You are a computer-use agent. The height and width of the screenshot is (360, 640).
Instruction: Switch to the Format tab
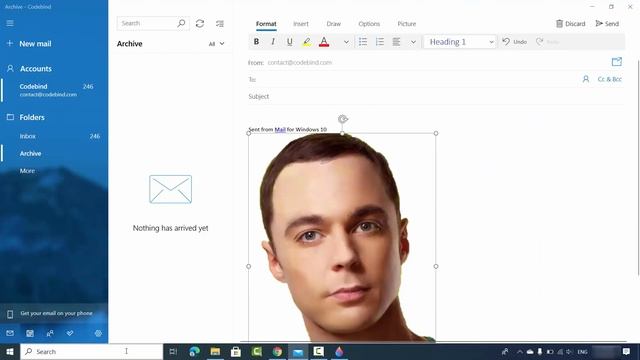[x=266, y=24]
